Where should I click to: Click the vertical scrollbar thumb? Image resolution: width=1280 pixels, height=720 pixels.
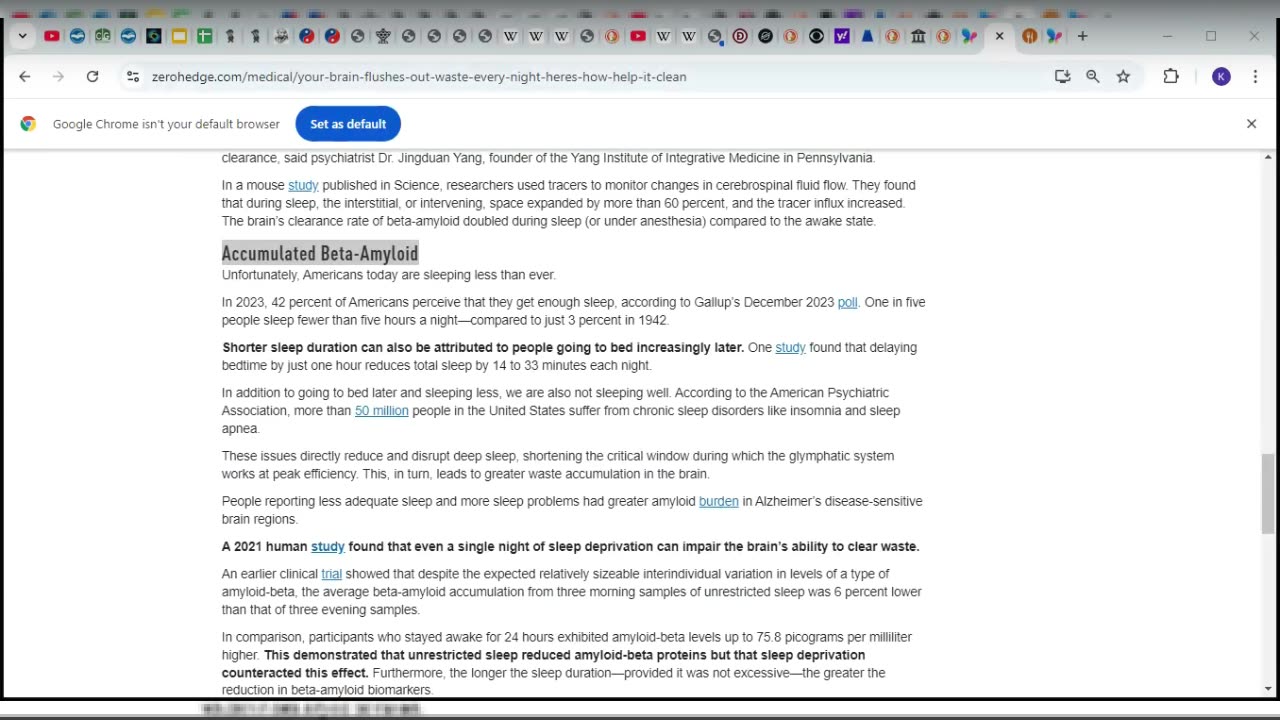(1268, 493)
